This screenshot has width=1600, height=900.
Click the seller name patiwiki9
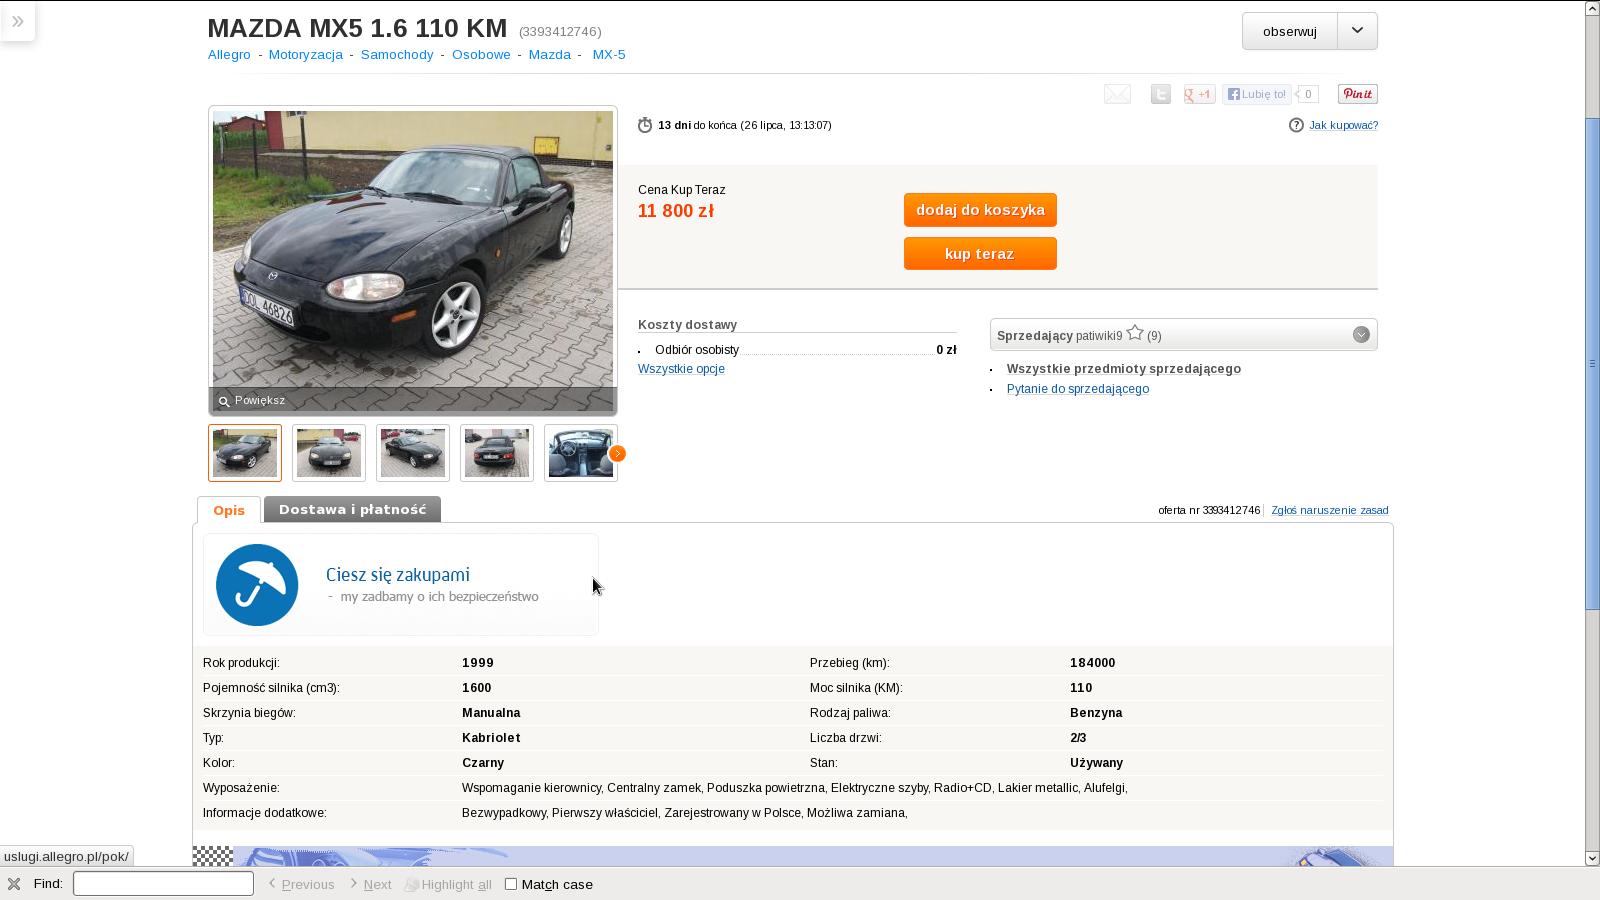pyautogui.click(x=1099, y=336)
